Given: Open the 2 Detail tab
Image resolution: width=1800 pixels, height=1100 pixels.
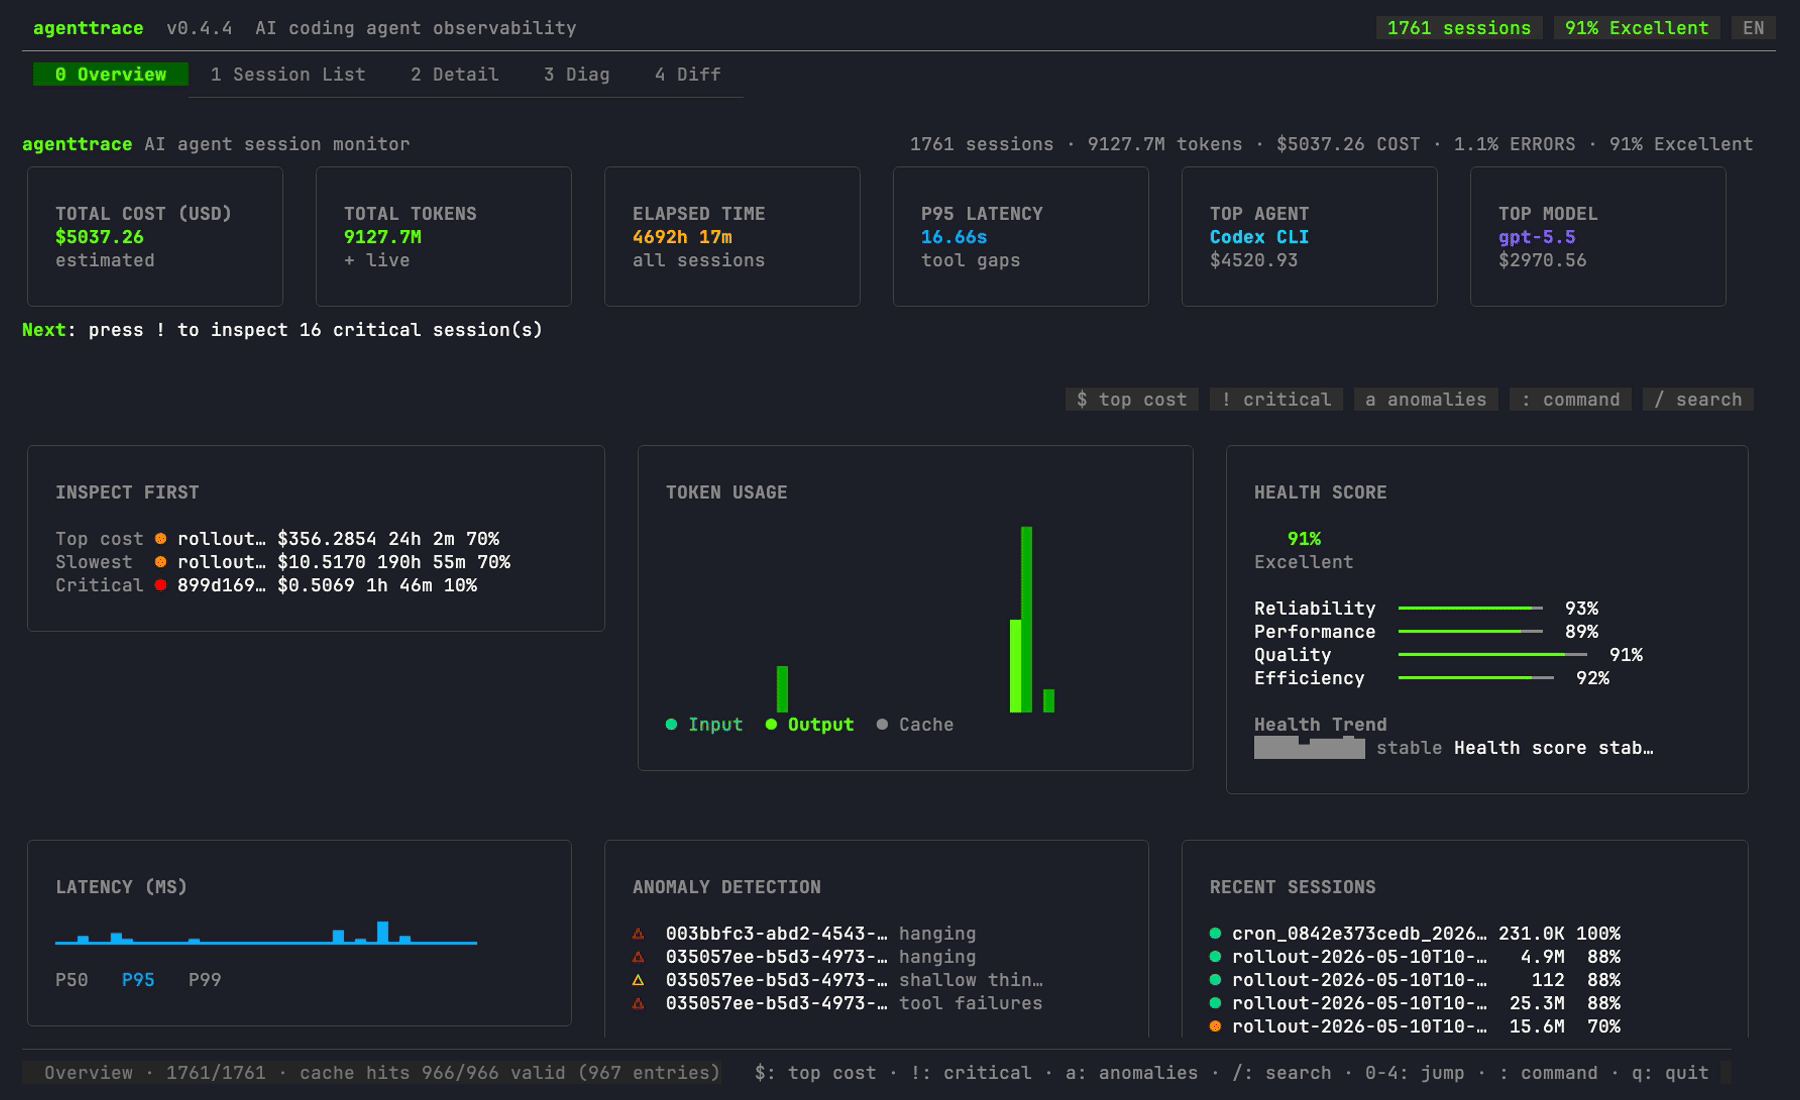Looking at the screenshot, I should pos(454,74).
